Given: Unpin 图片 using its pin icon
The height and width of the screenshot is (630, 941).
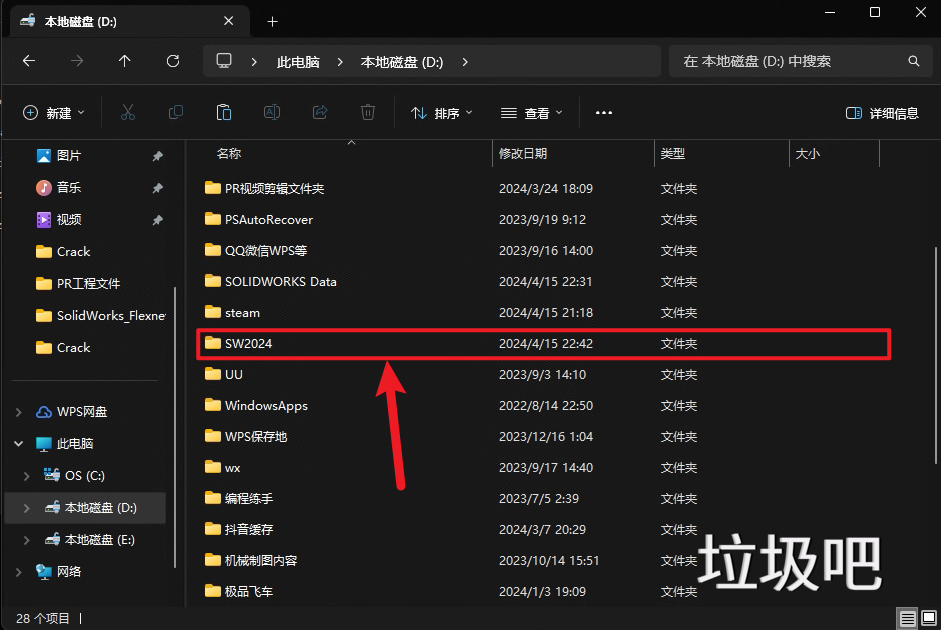Looking at the screenshot, I should (x=157, y=155).
